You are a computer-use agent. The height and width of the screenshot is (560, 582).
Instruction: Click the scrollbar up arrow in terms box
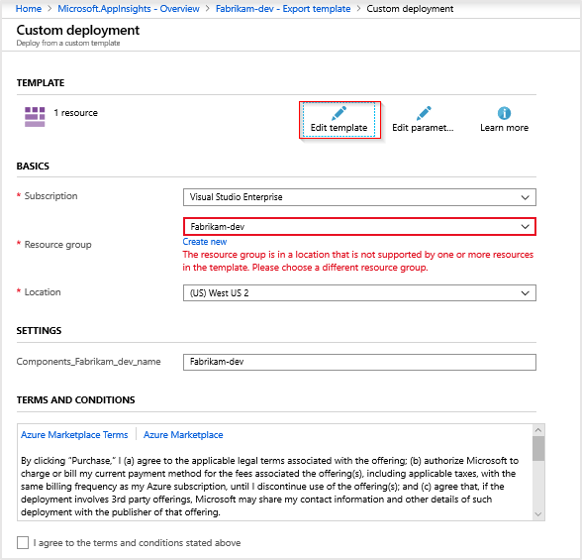click(538, 430)
